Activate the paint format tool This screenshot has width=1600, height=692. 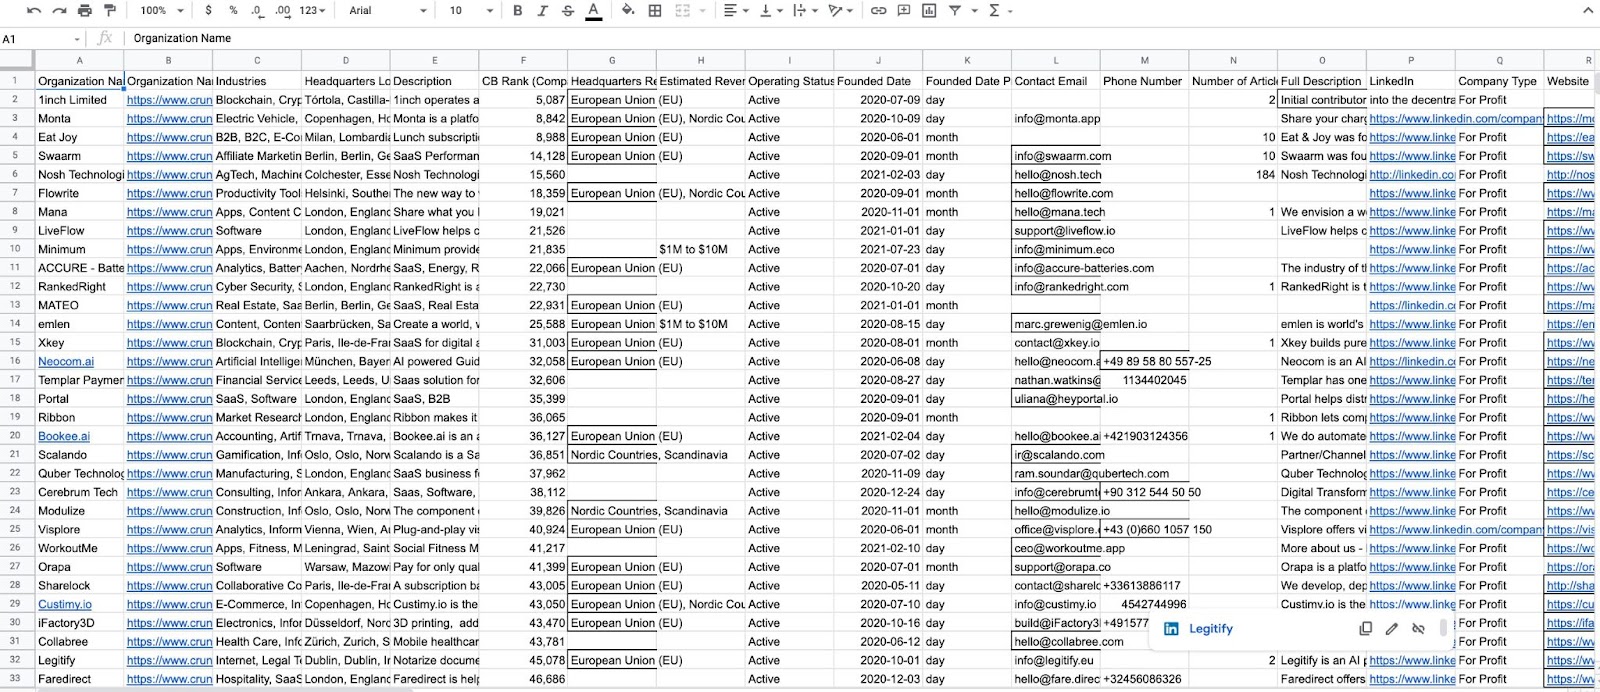[109, 10]
